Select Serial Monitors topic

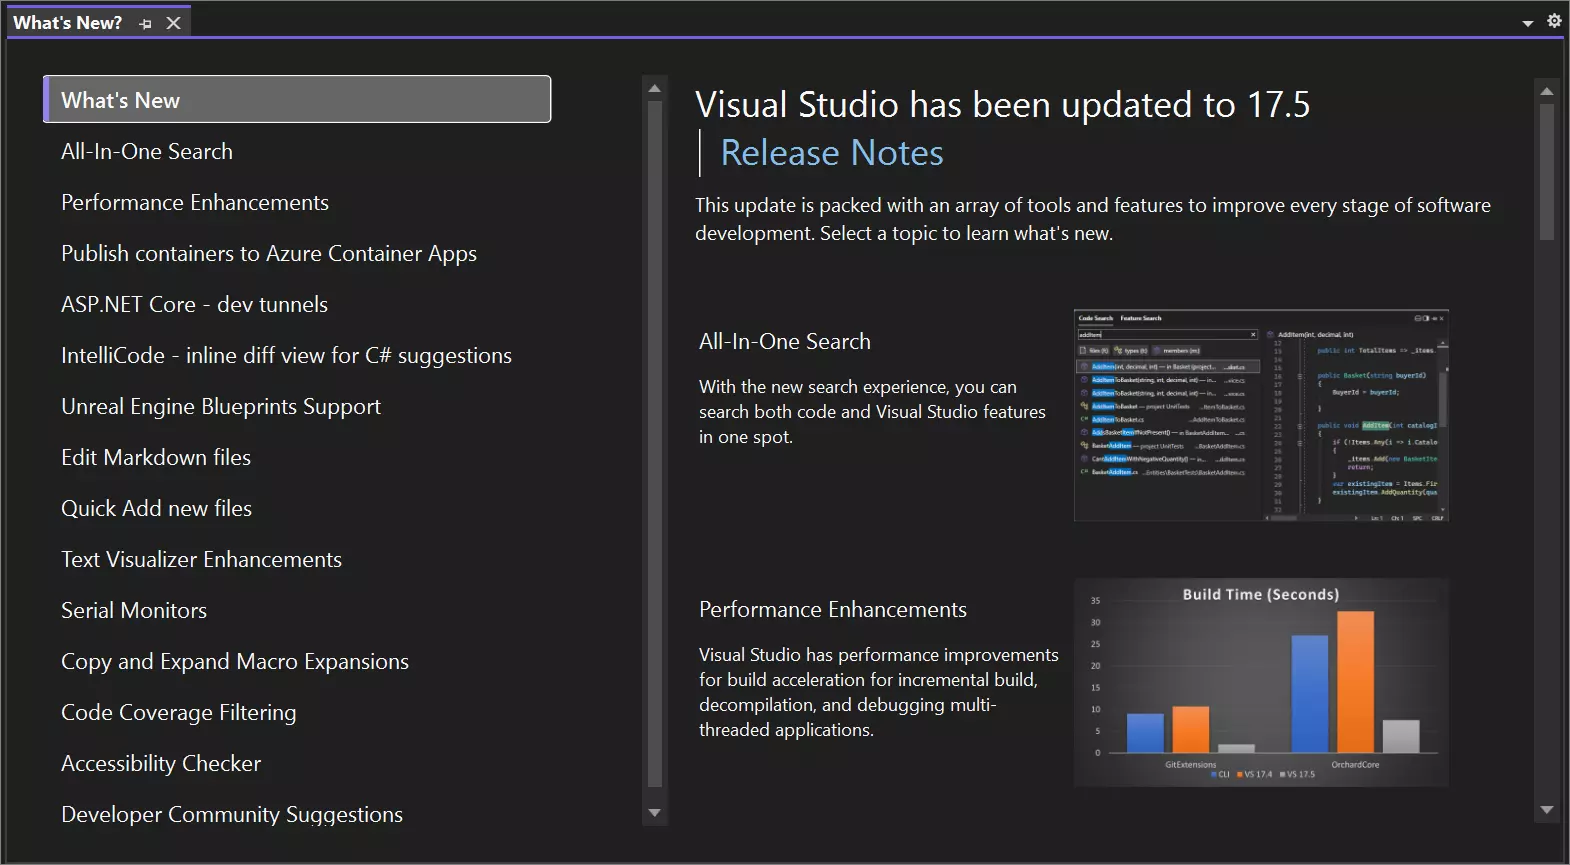point(134,610)
